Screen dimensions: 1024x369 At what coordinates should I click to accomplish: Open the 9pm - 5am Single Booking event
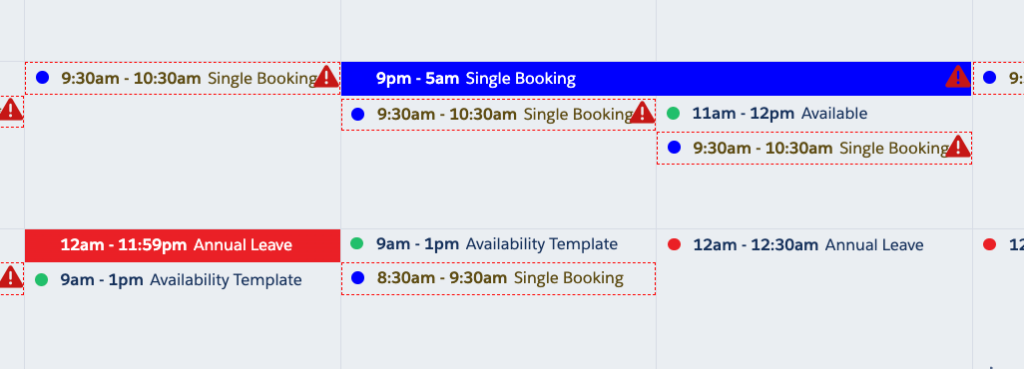click(x=656, y=78)
